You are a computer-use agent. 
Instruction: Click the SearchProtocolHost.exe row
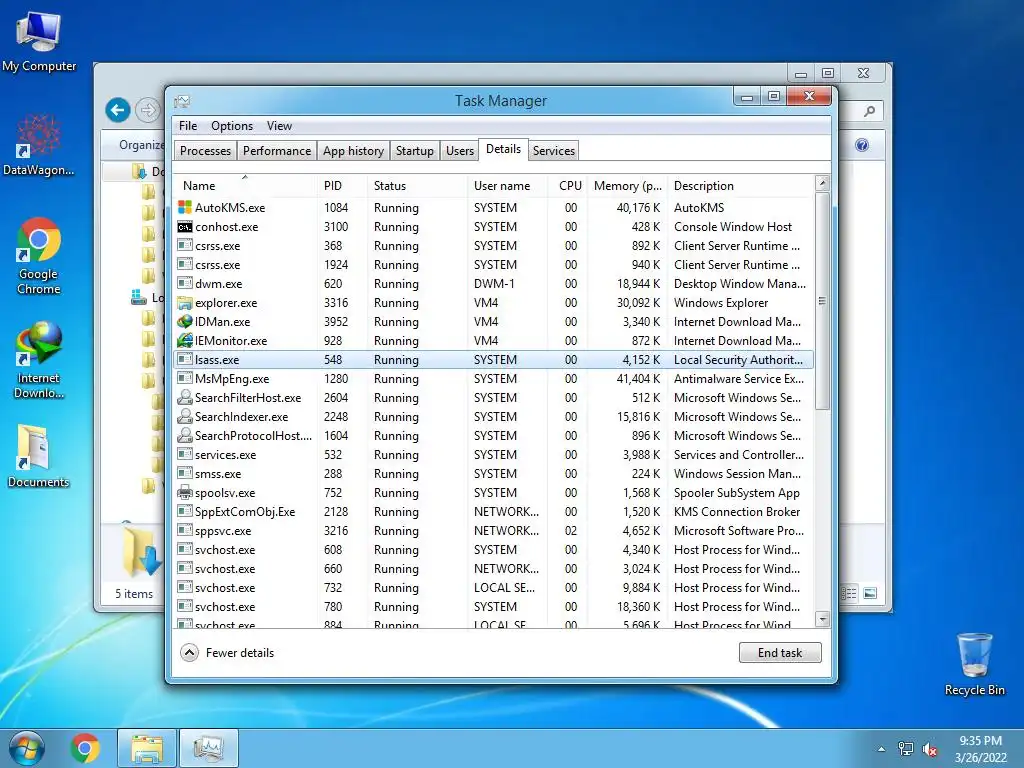pyautogui.click(x=494, y=436)
